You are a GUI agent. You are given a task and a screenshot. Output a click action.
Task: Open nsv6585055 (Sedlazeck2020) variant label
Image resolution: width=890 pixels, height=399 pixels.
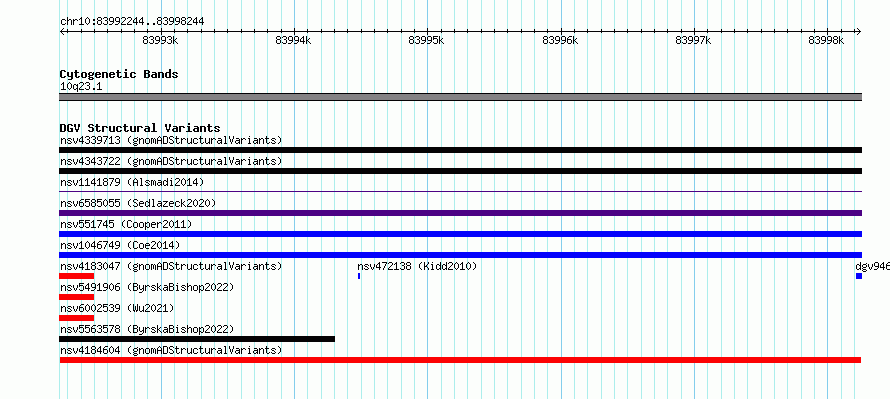[138, 203]
